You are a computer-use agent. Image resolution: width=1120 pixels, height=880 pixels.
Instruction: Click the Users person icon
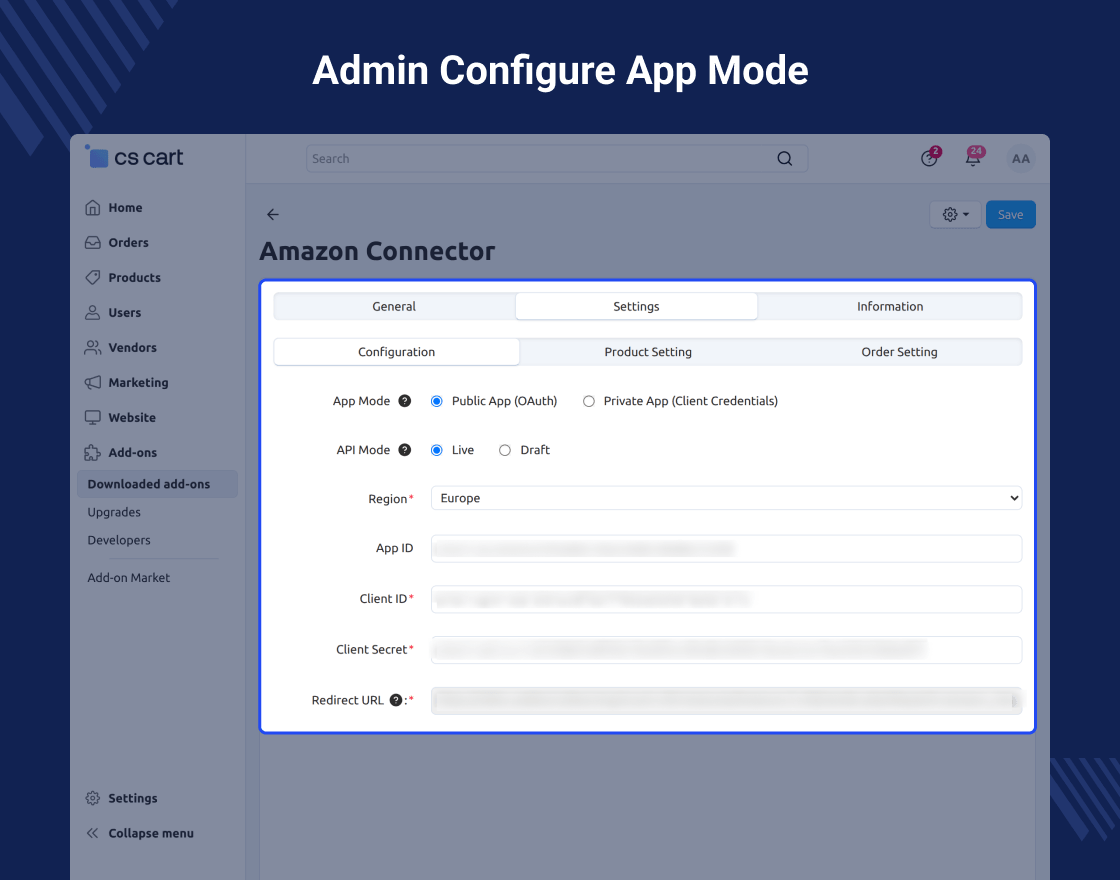(x=93, y=313)
